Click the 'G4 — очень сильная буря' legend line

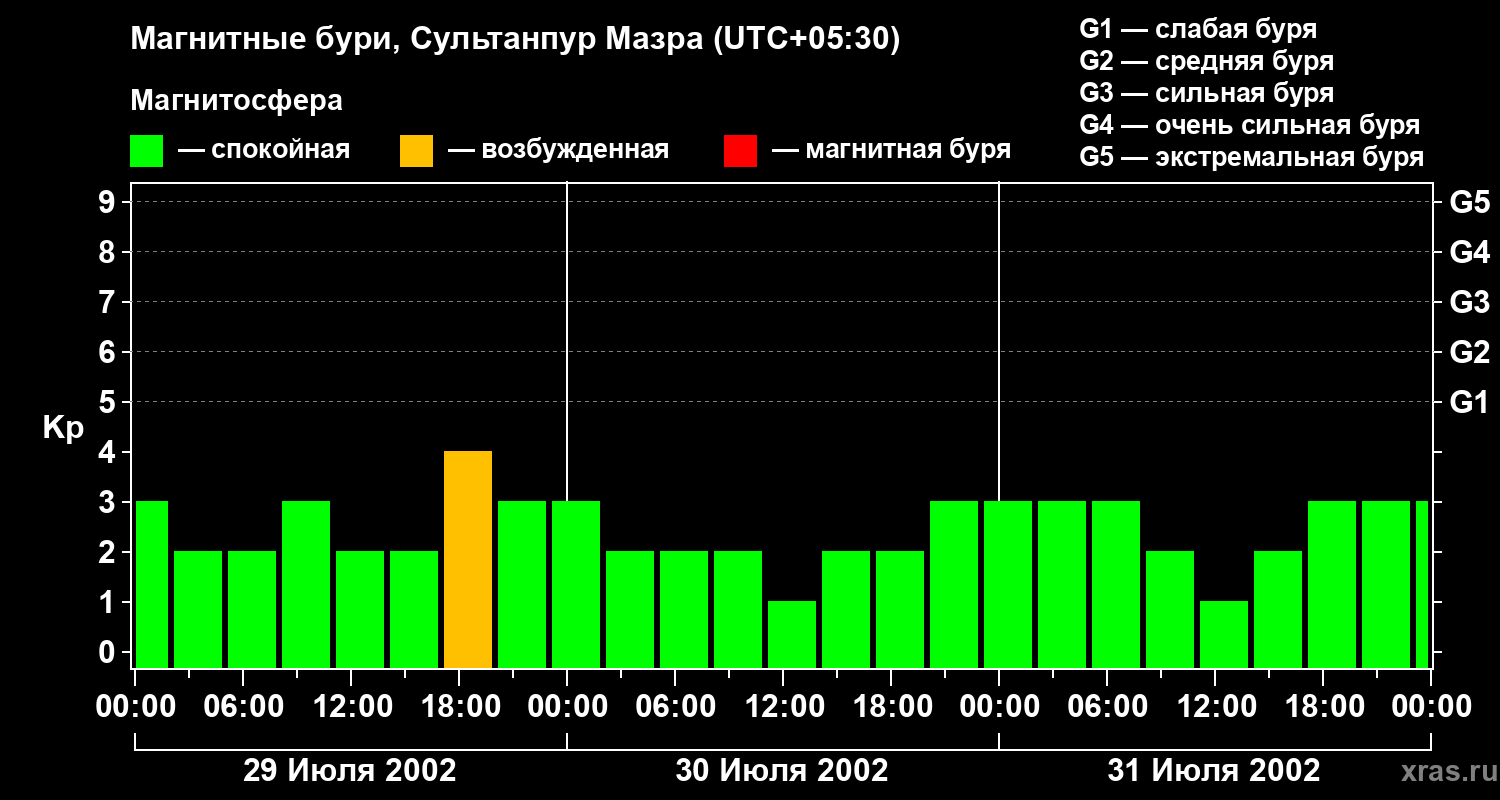(x=1250, y=125)
